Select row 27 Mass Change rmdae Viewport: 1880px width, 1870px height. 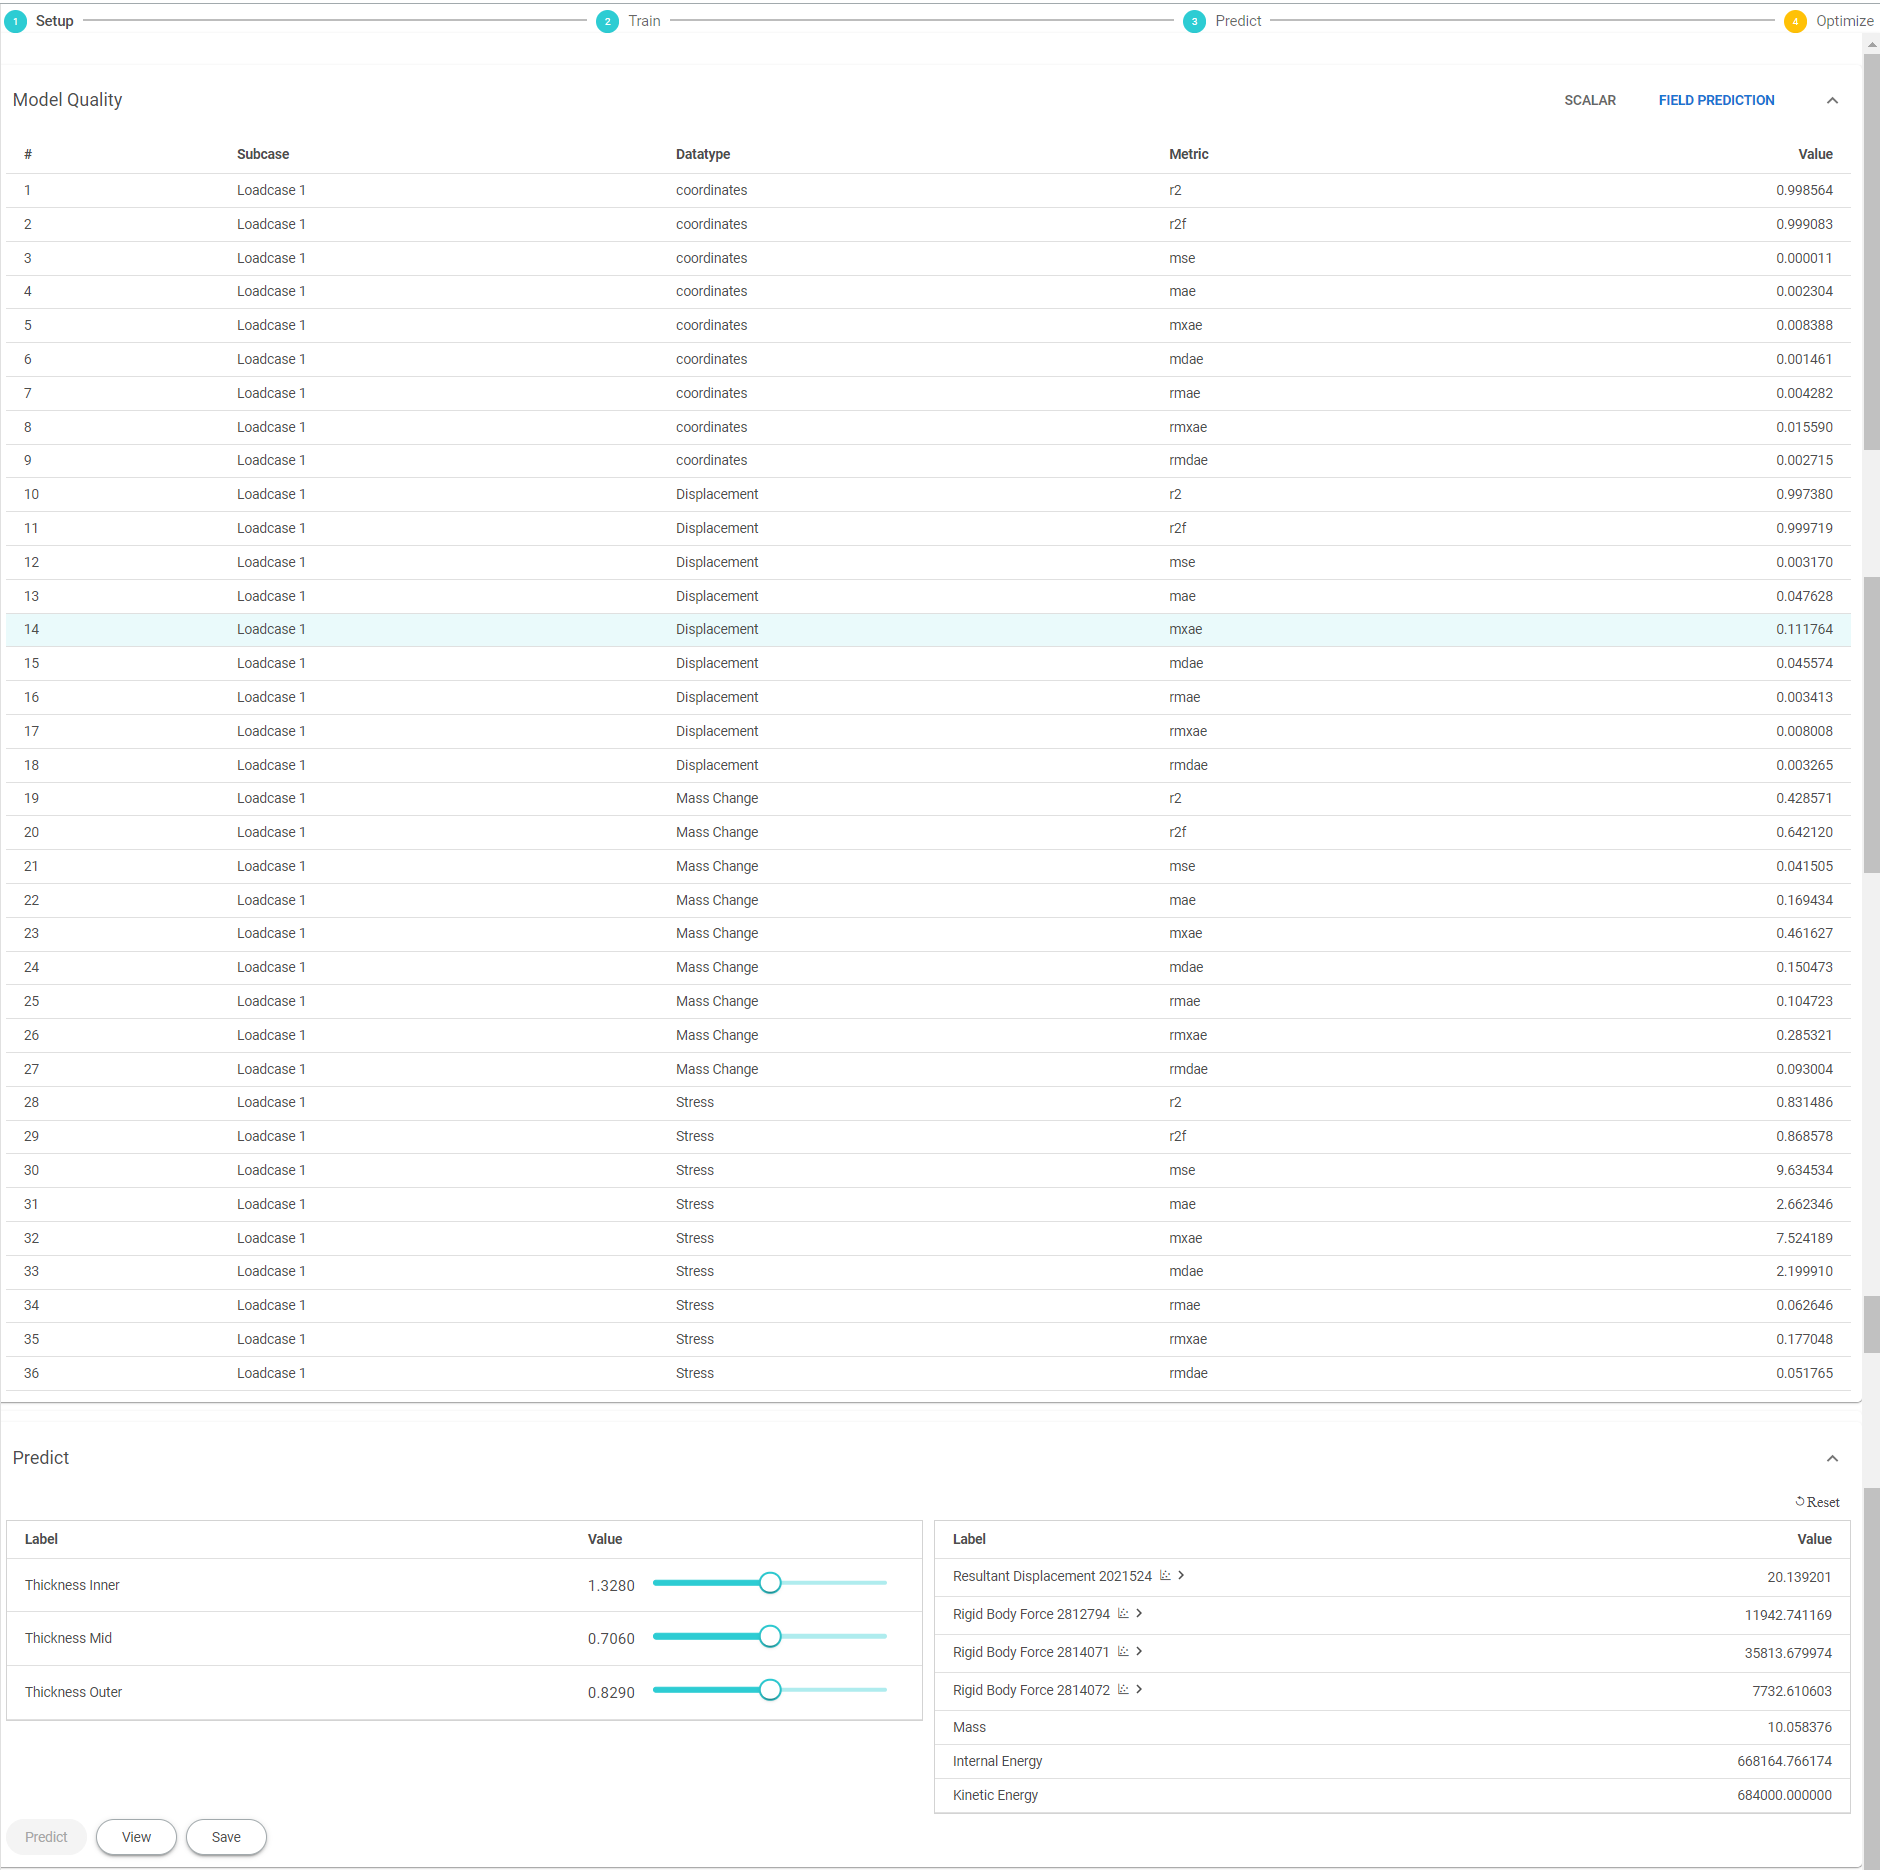[x=928, y=1069]
